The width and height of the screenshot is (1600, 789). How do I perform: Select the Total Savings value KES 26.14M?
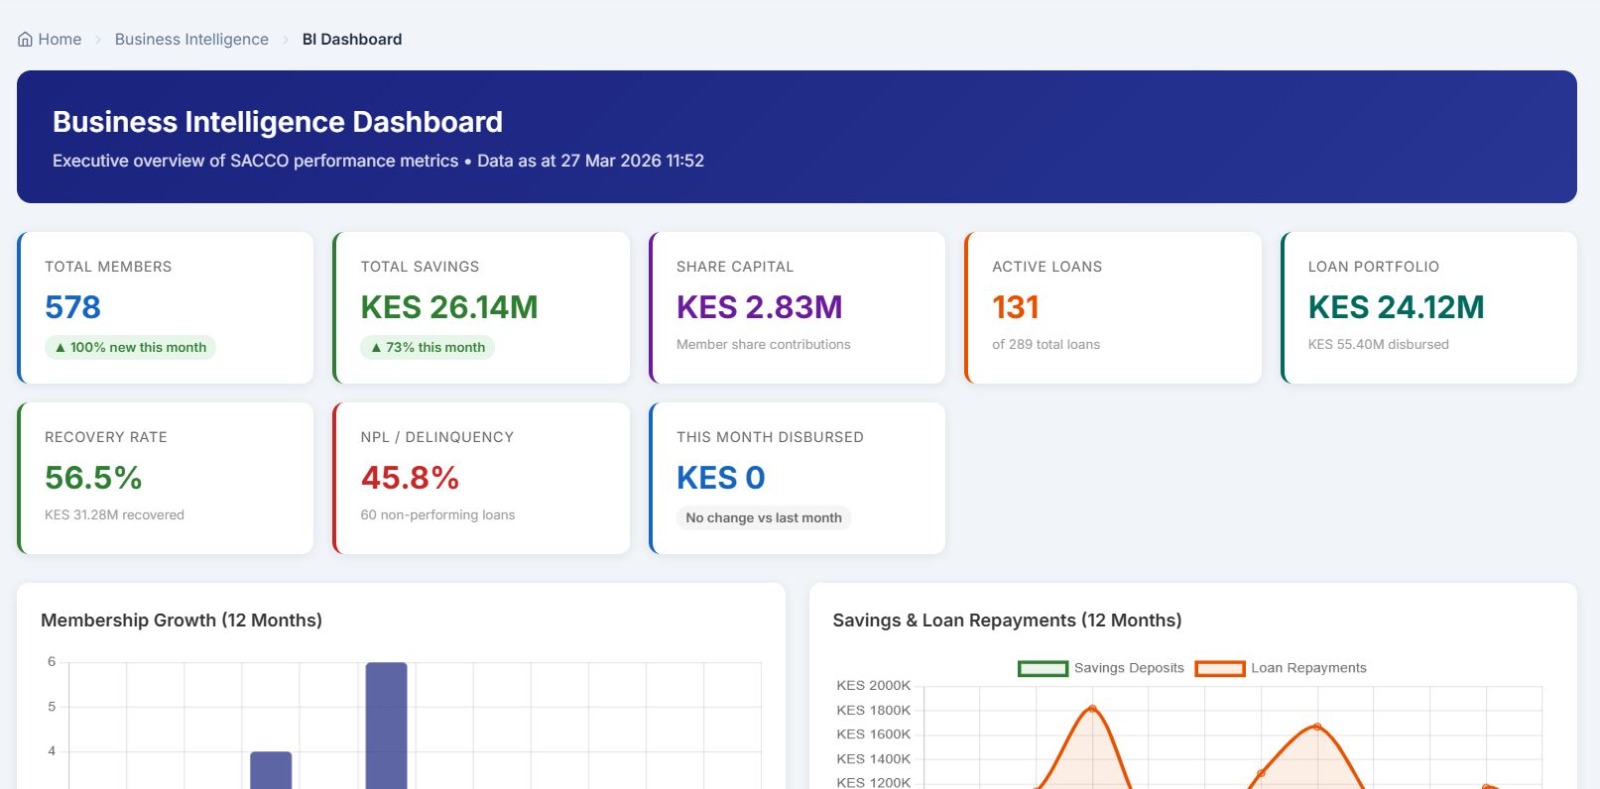point(449,307)
